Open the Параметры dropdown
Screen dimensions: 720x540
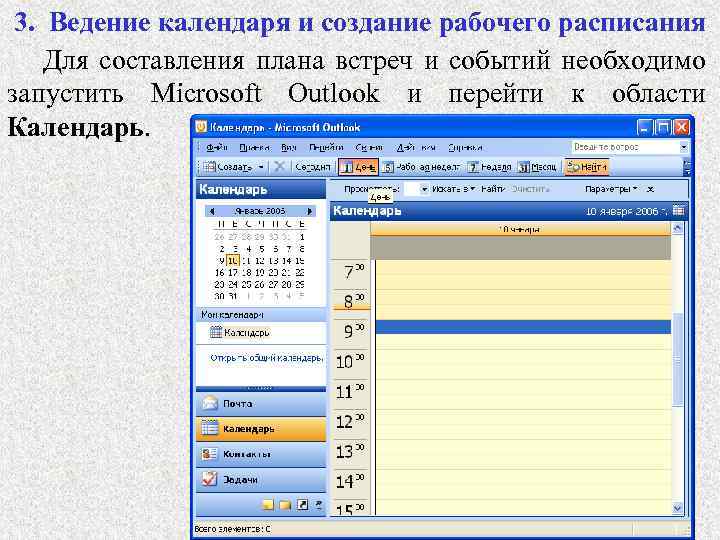[611, 189]
